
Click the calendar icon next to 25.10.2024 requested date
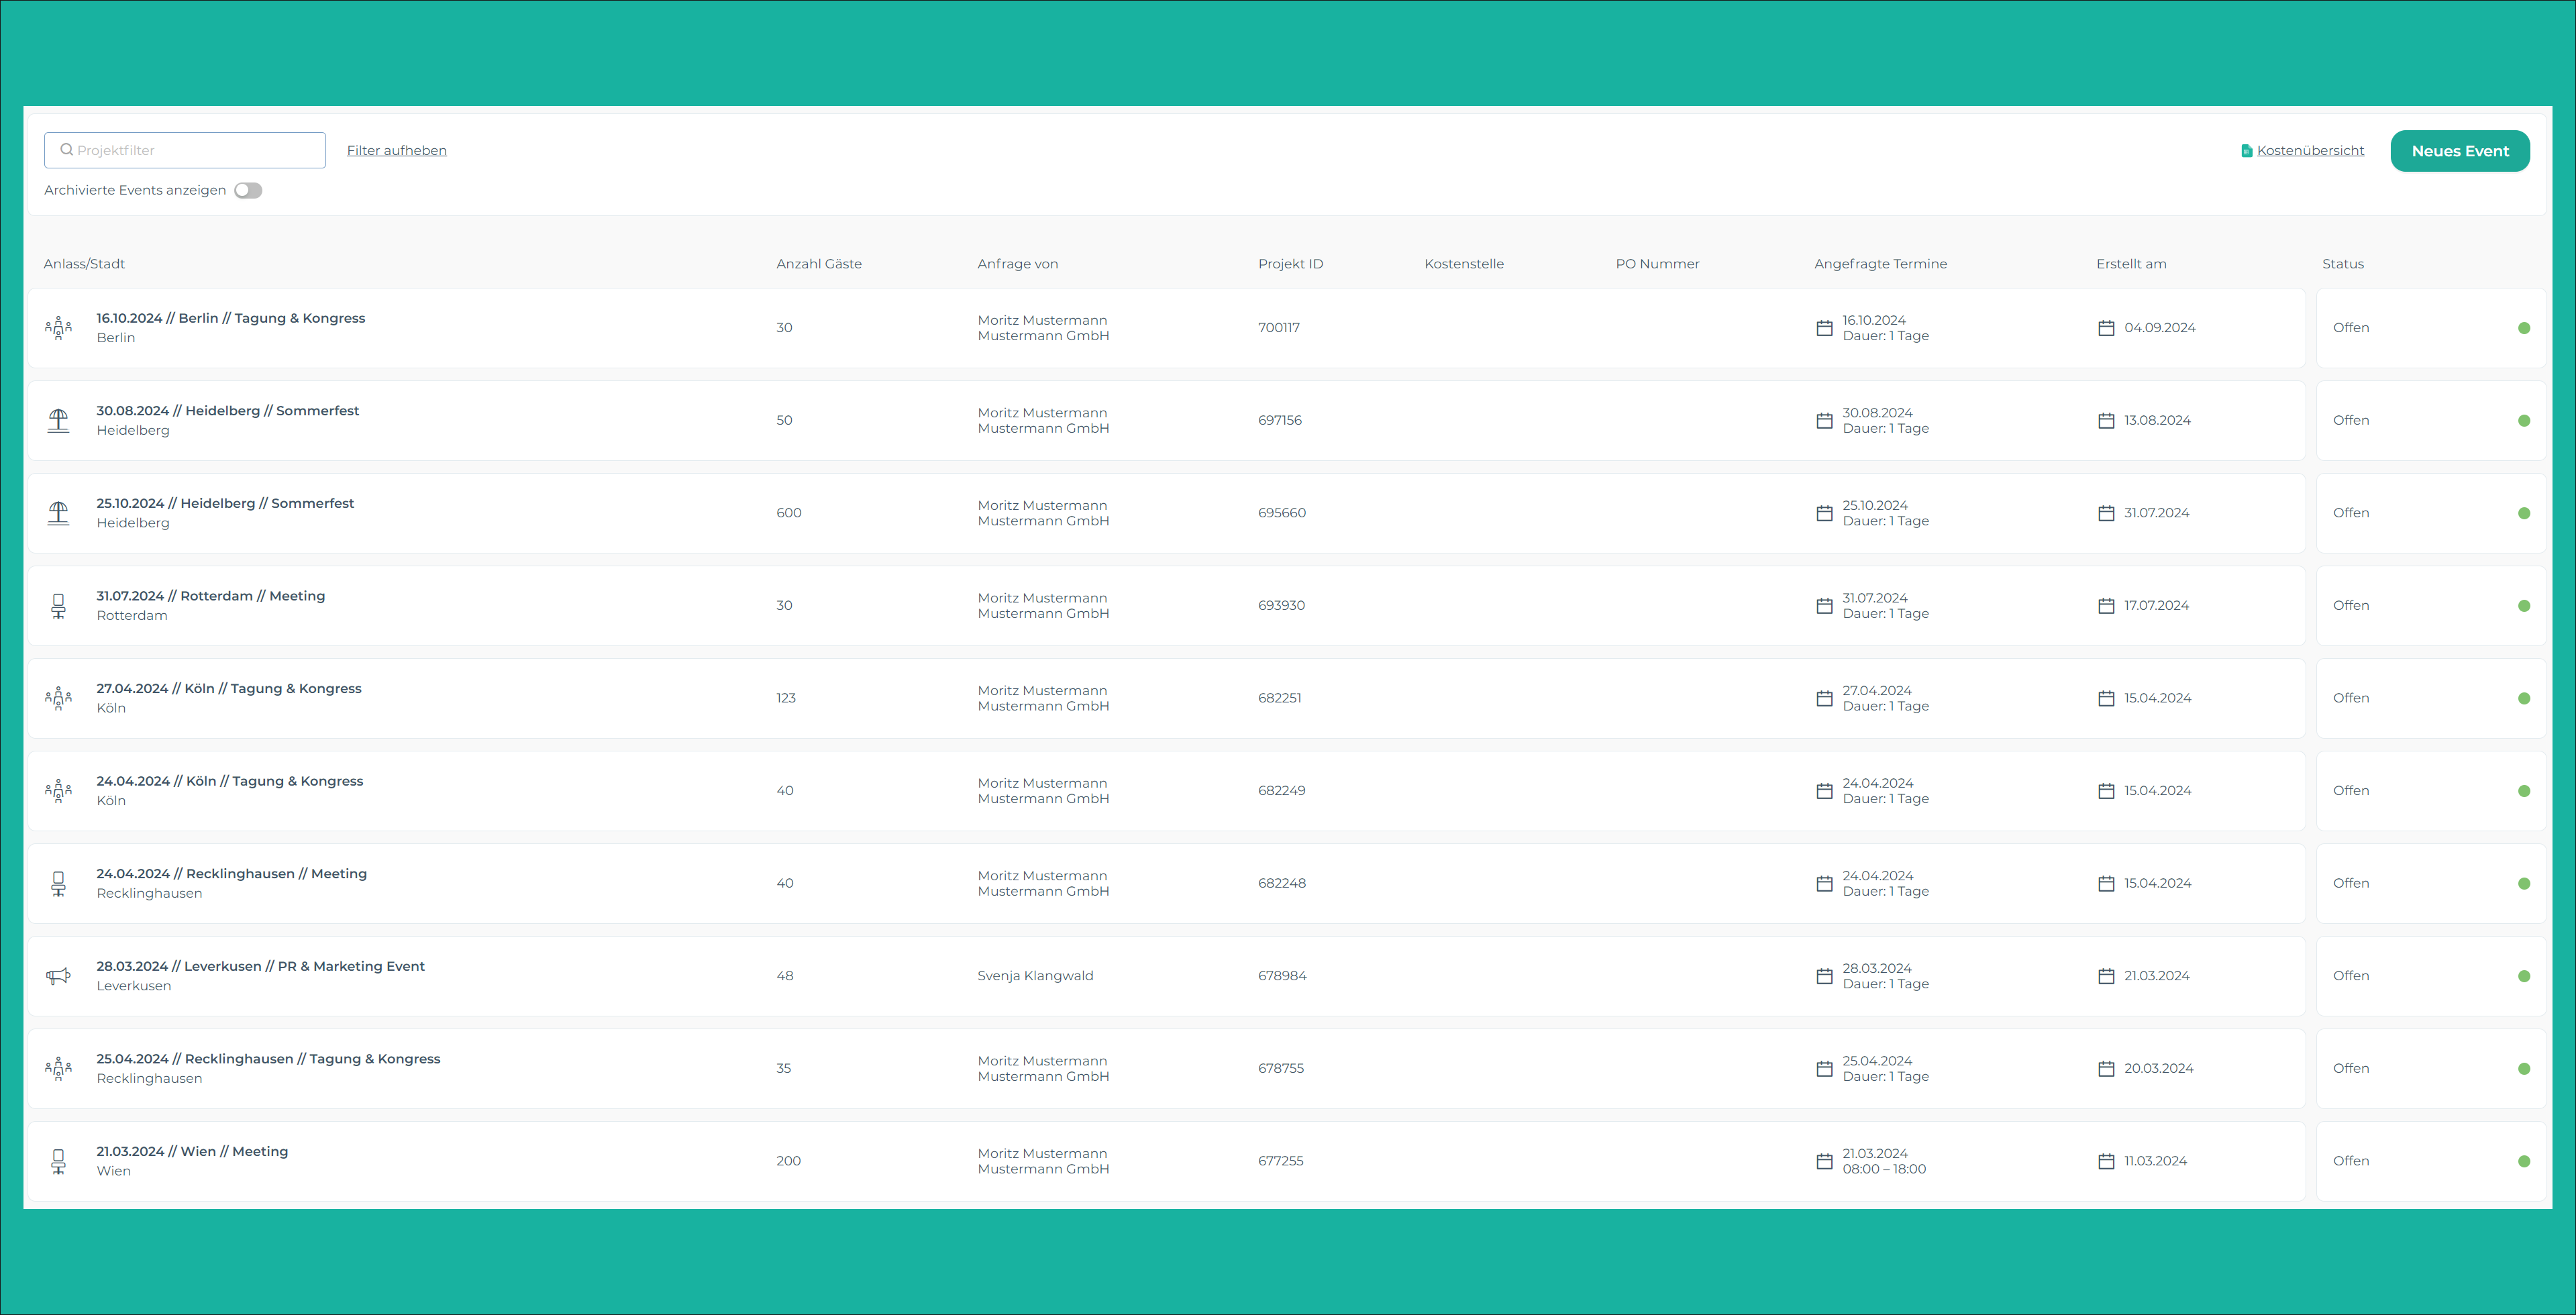click(x=1824, y=513)
